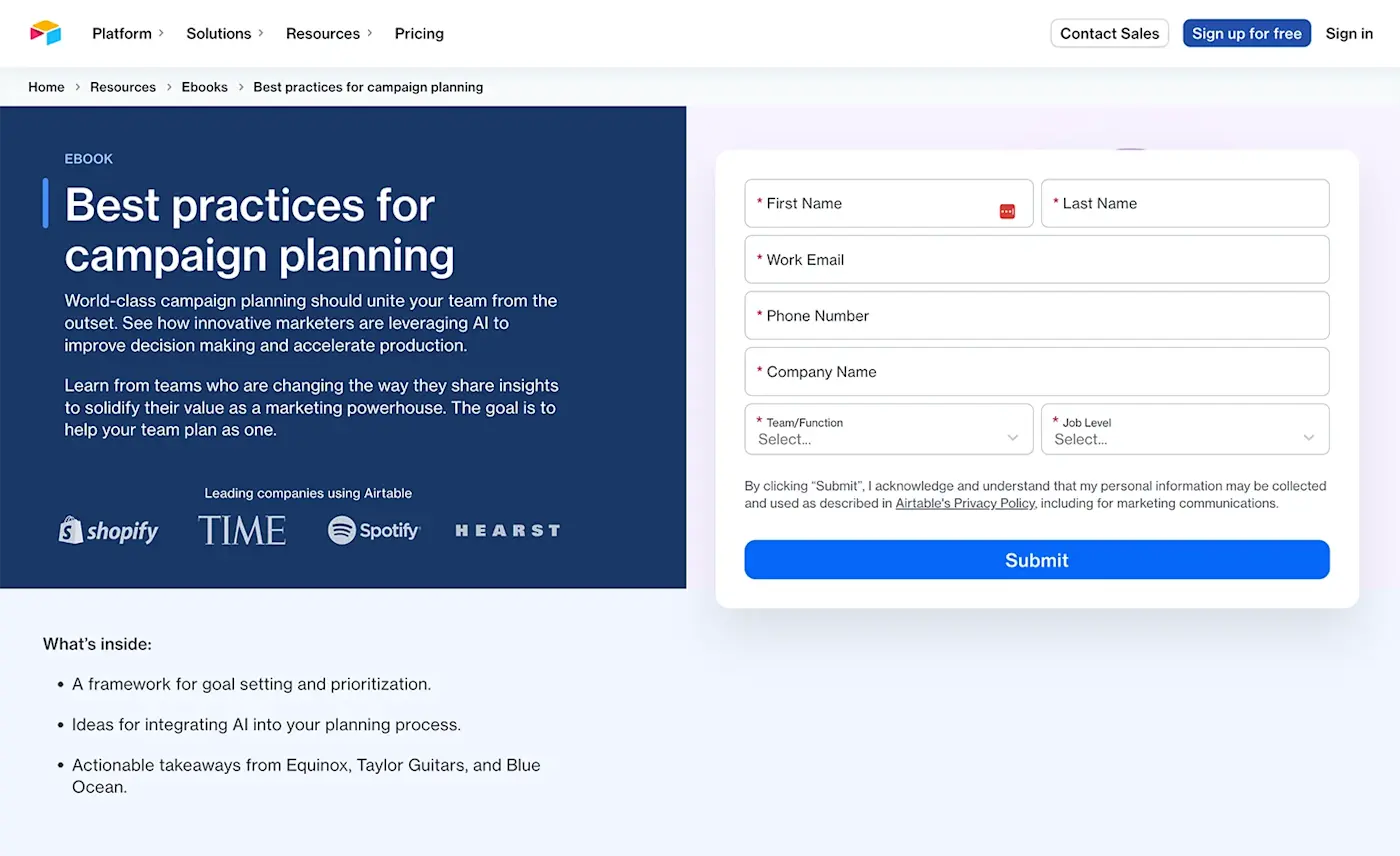
Task: Click the bullet about goal setting framework
Action: coord(251,684)
